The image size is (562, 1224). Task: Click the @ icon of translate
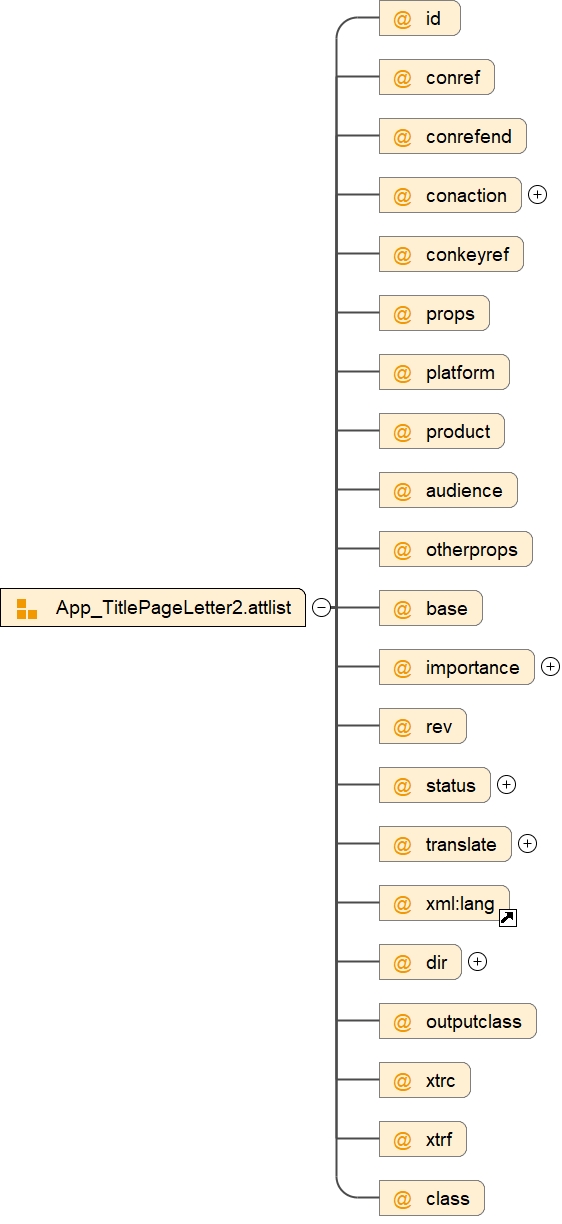coord(403,845)
